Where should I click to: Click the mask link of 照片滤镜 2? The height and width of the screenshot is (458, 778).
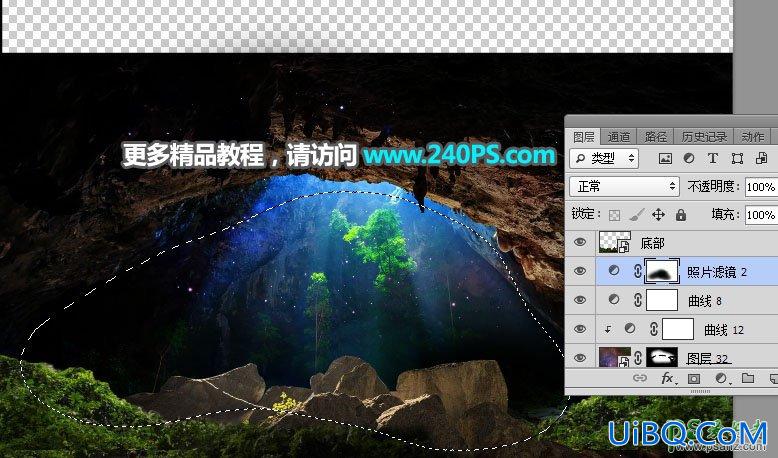638,271
